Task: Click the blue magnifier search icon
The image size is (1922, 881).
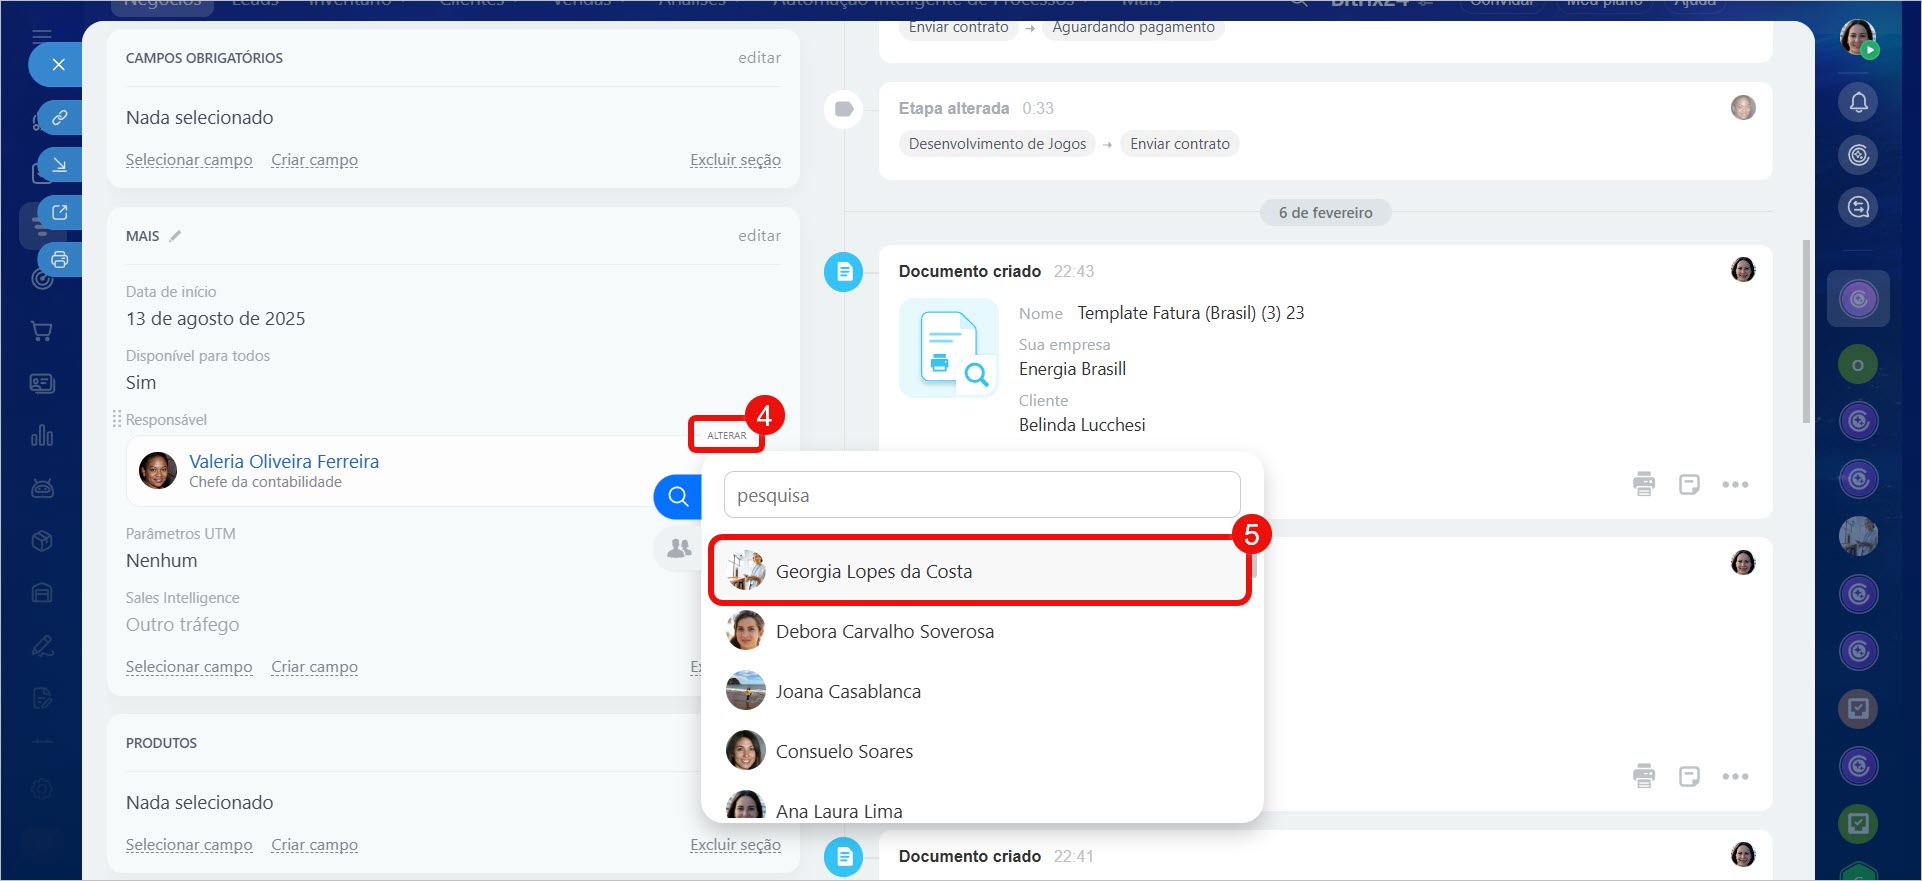Action: click(678, 496)
